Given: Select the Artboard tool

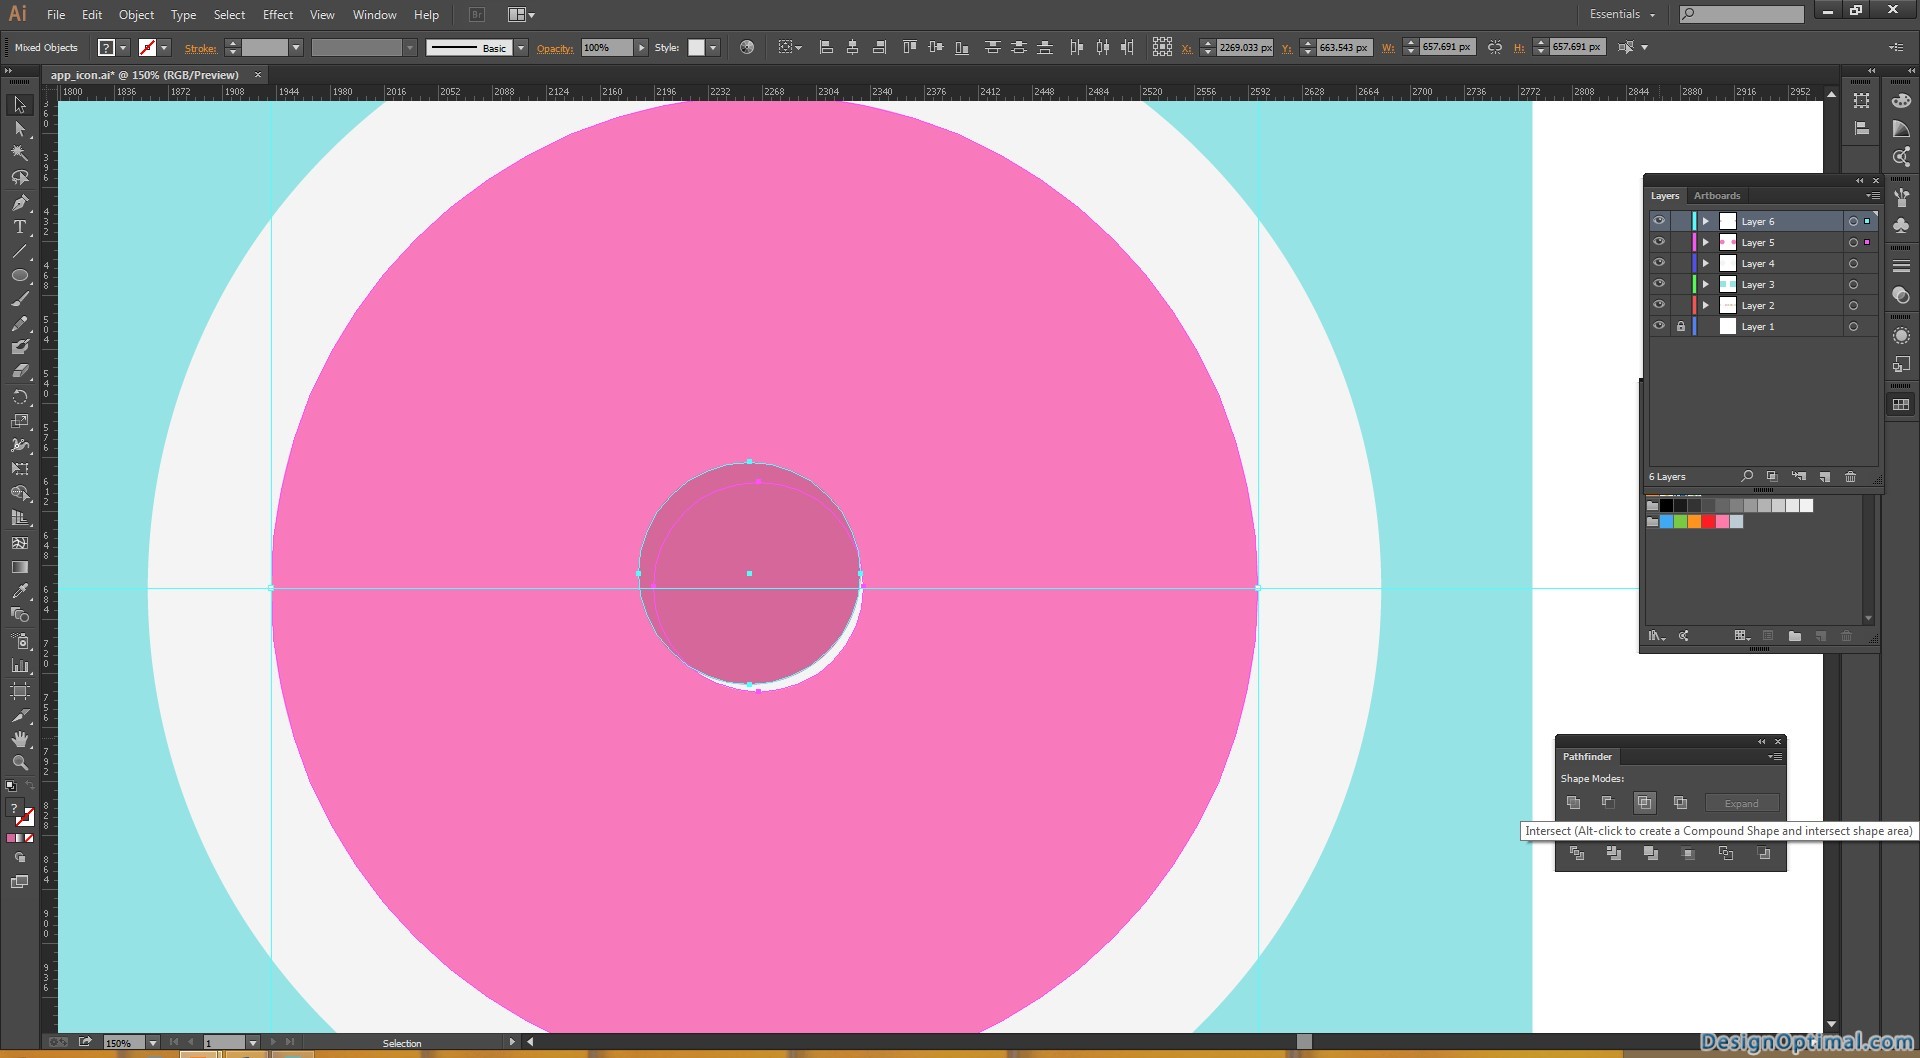Looking at the screenshot, I should point(19,691).
